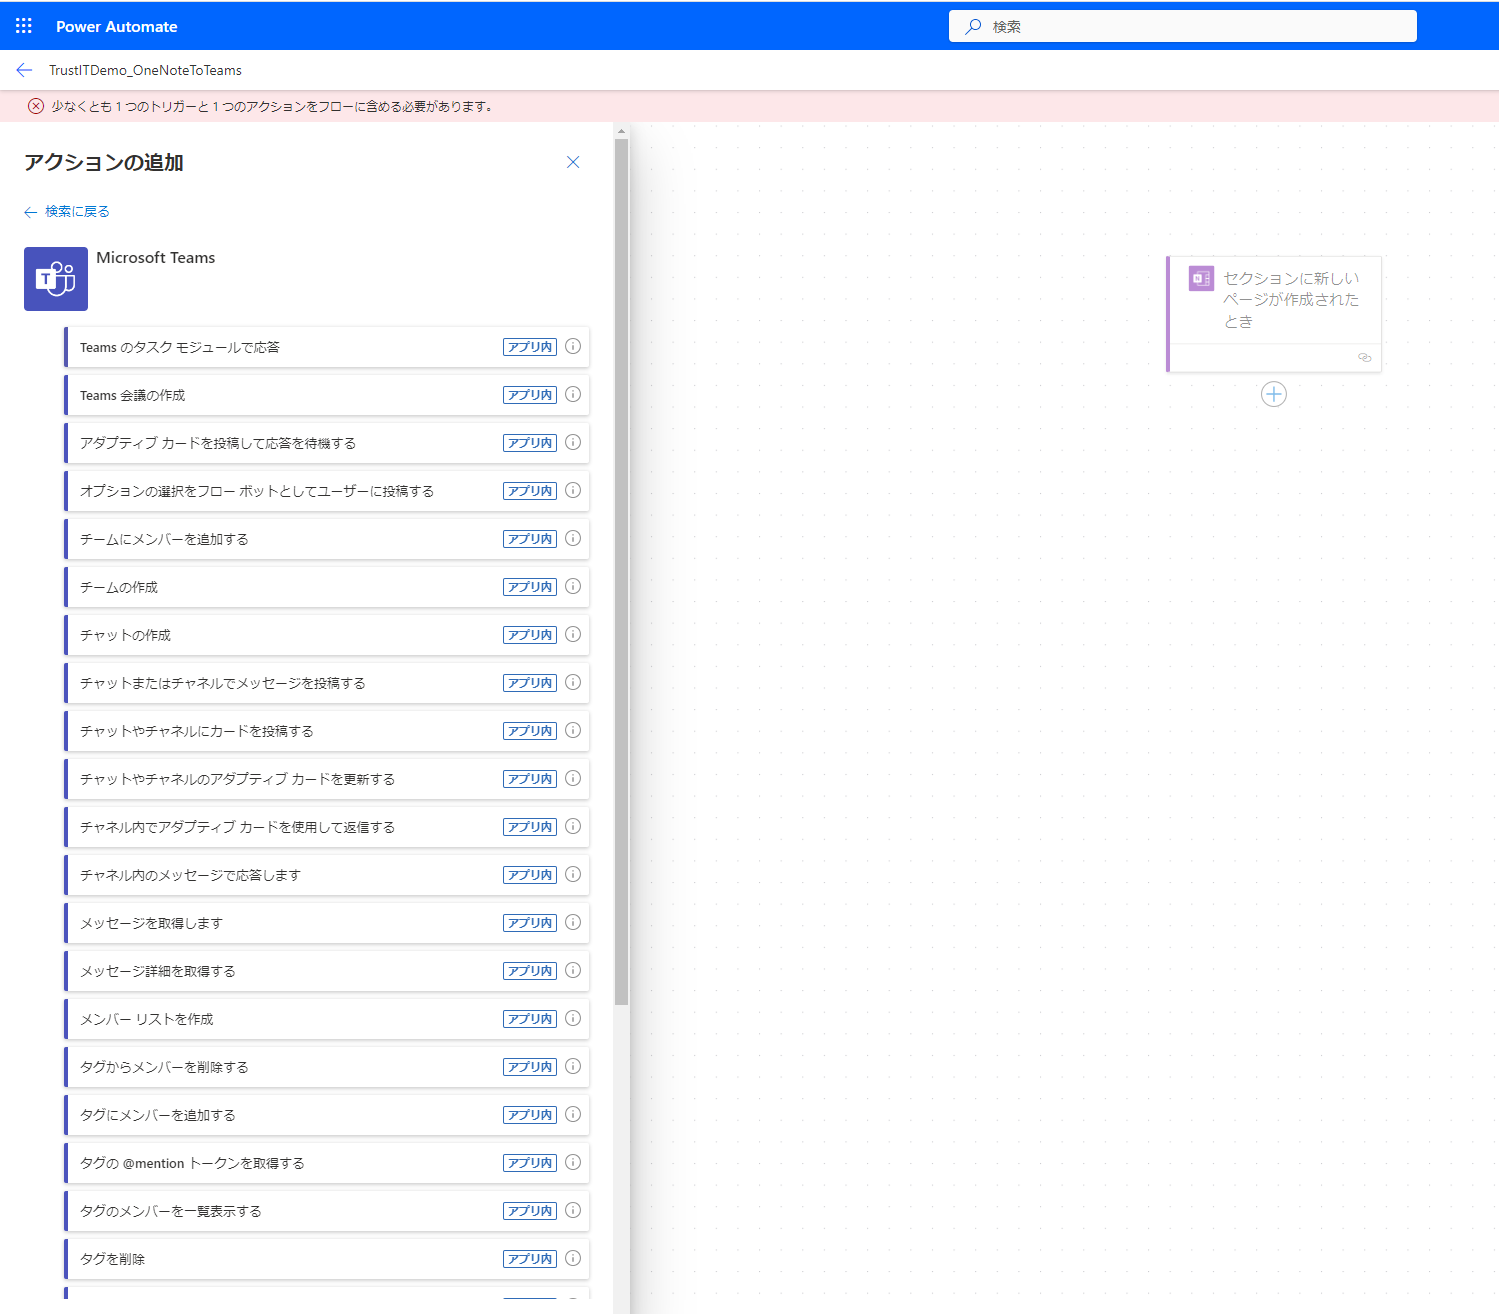Click the Microsoft Teams connector logo
1499x1314 pixels.
(x=56, y=279)
